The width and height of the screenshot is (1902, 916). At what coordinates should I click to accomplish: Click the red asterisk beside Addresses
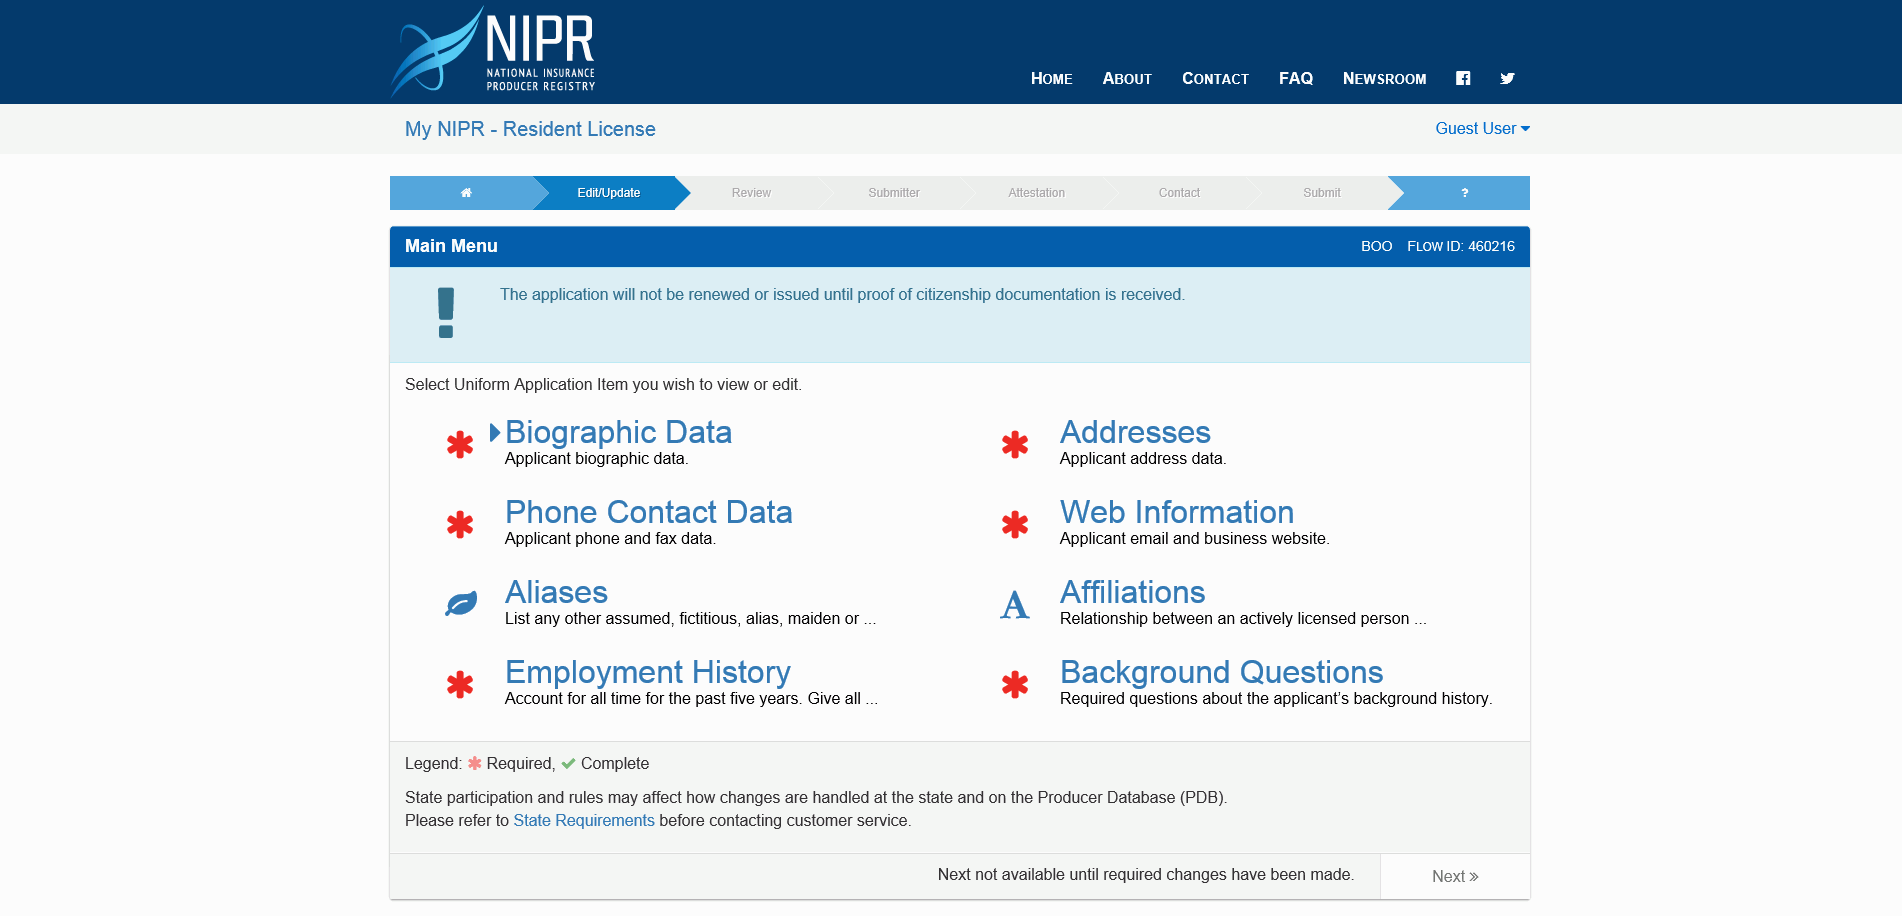click(x=1015, y=444)
